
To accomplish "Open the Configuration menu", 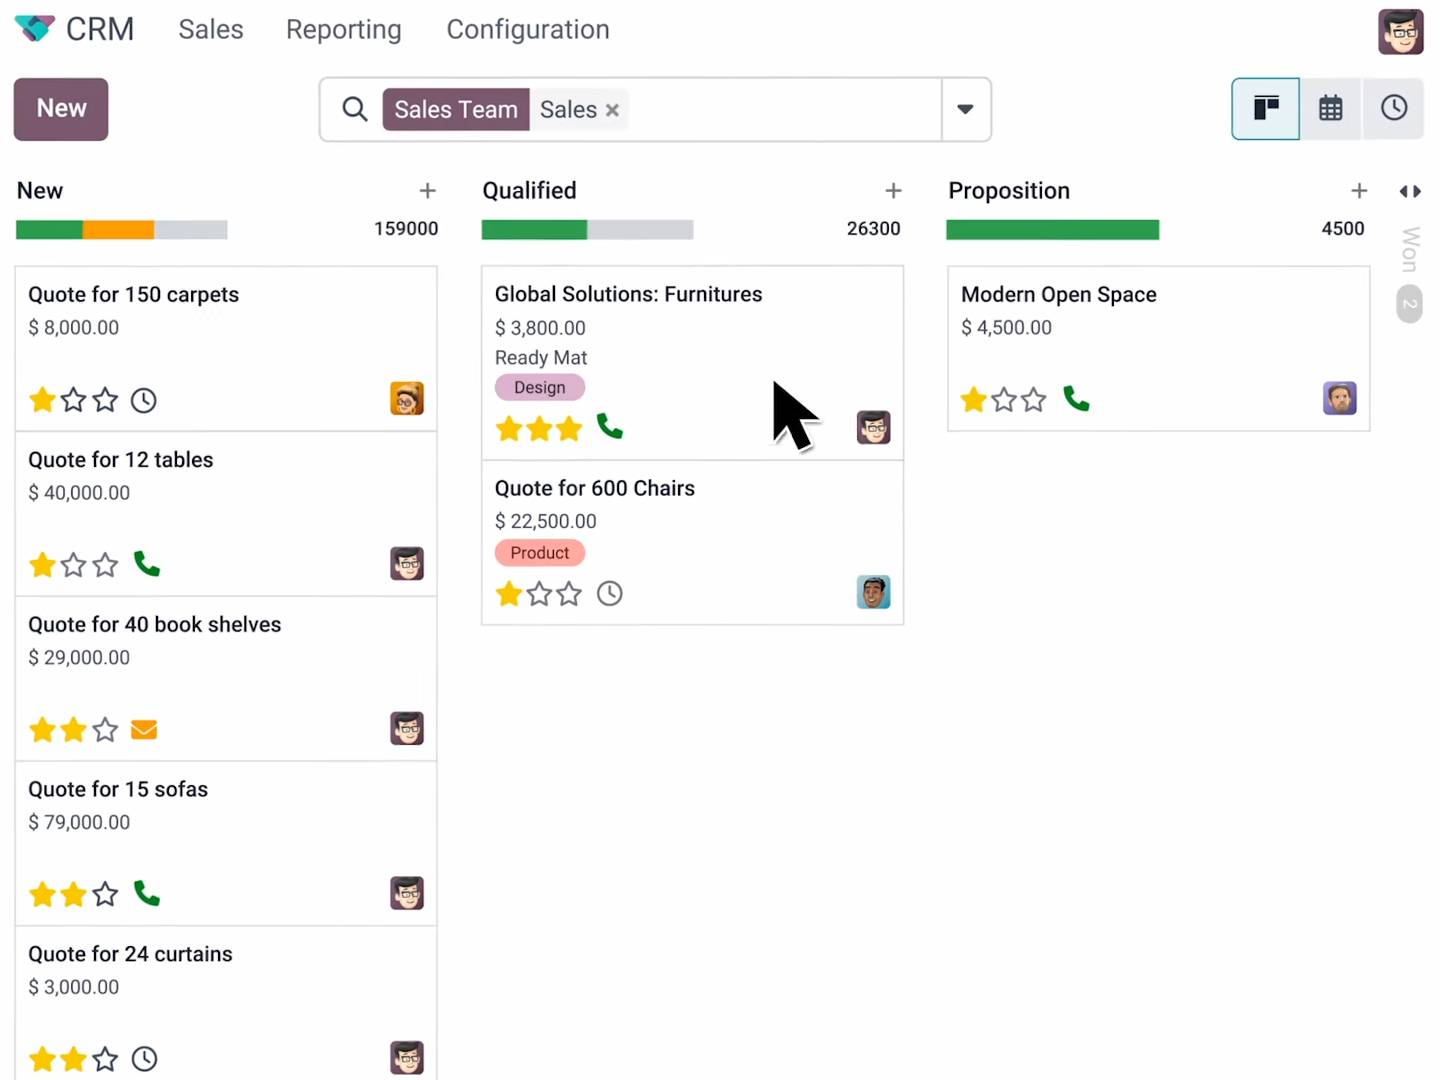I will [528, 30].
